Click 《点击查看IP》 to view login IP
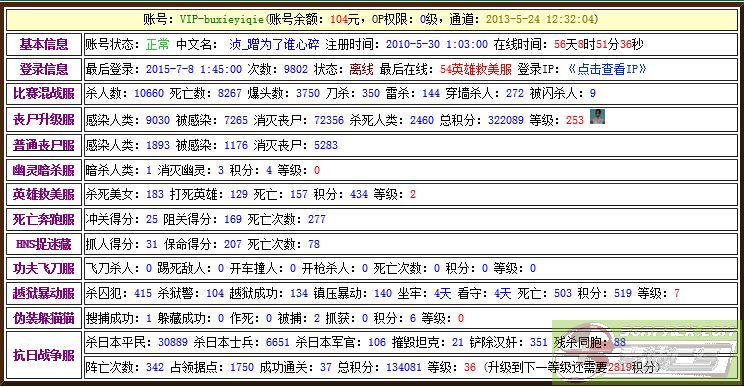744x387 pixels. 607,69
